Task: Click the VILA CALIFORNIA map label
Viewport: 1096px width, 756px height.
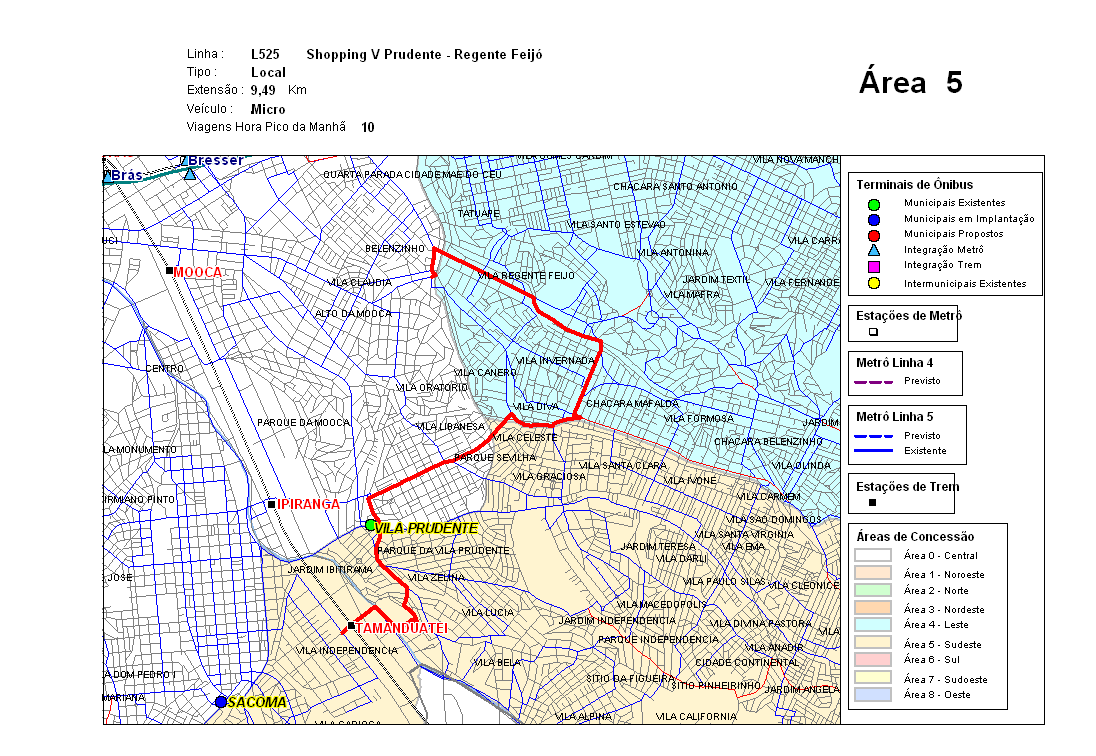Action: pos(696,717)
